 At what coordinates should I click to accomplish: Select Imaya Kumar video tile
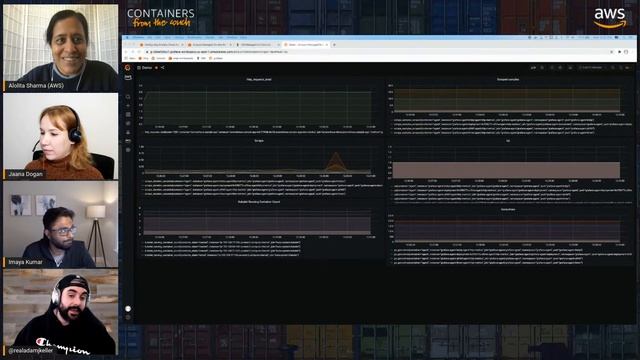[x=60, y=224]
